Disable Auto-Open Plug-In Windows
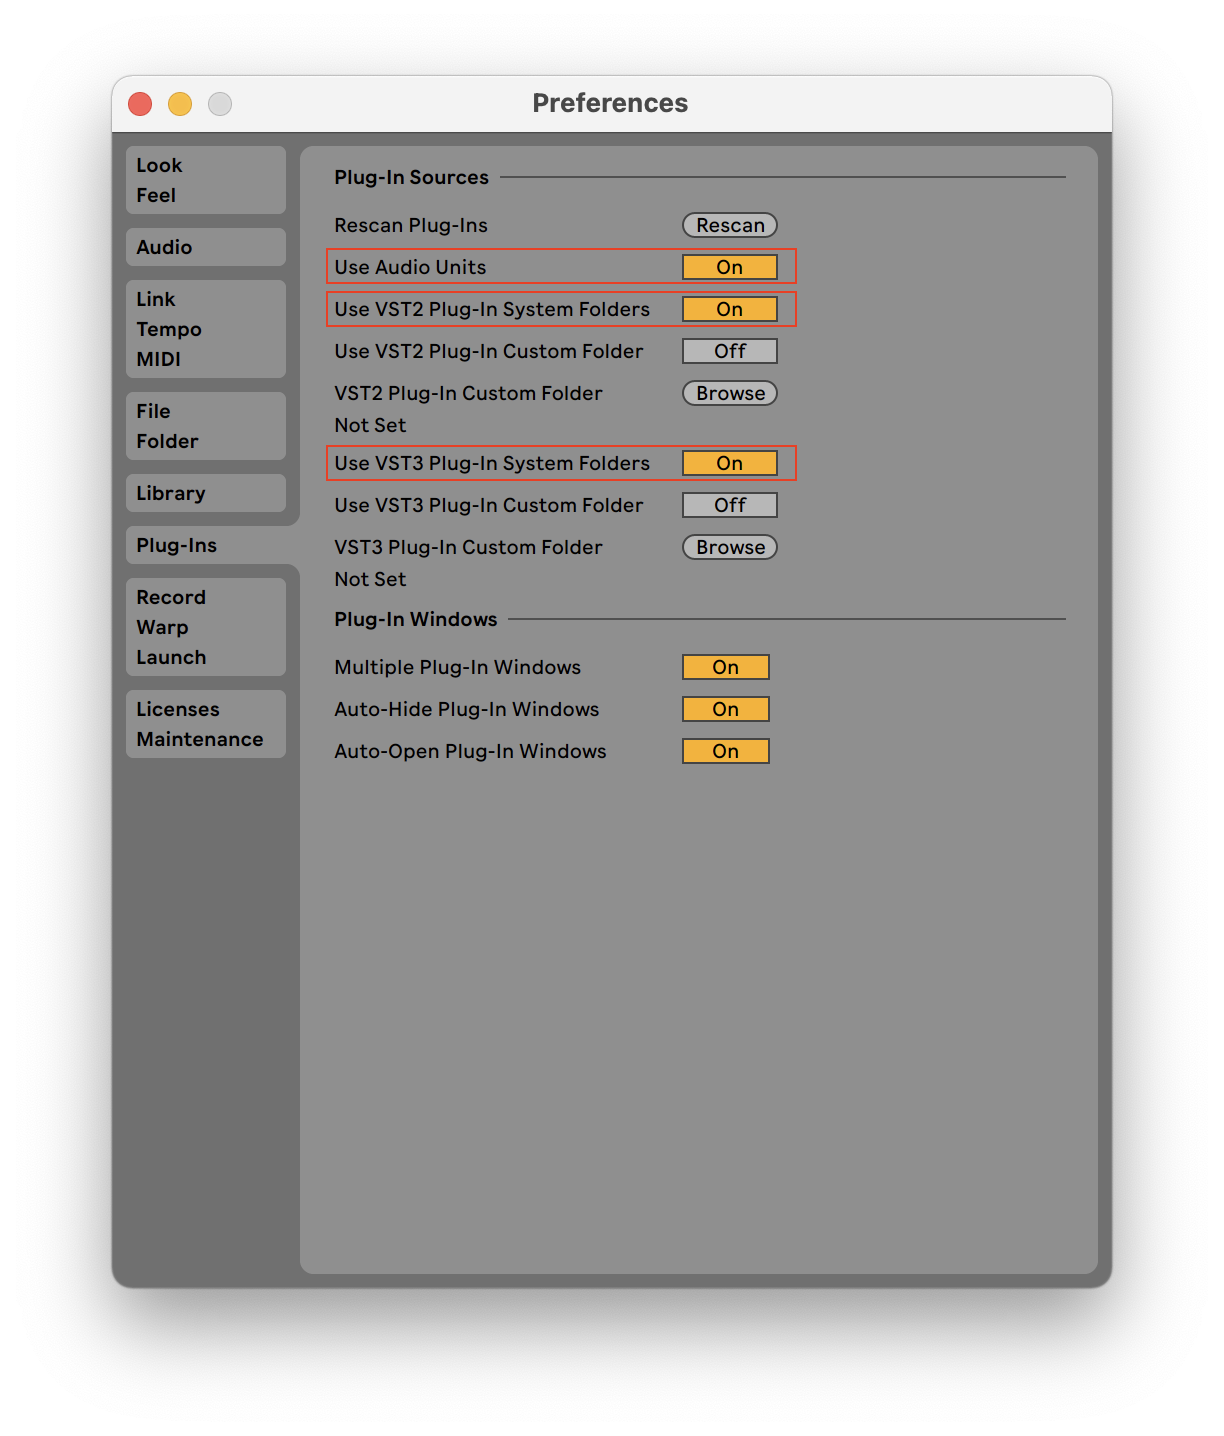Viewport: 1224px width, 1436px height. 725,751
